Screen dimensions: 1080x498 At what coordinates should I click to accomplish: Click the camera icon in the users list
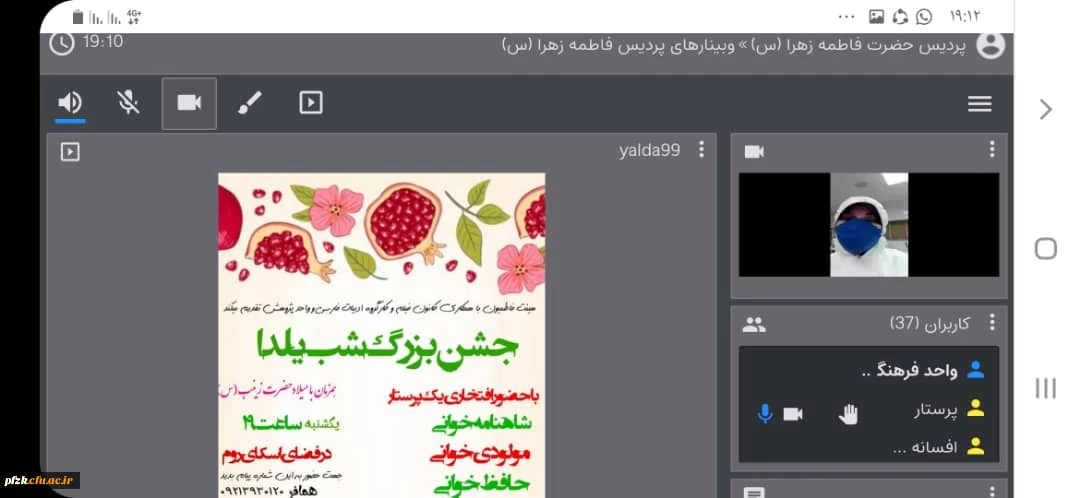pyautogui.click(x=793, y=414)
